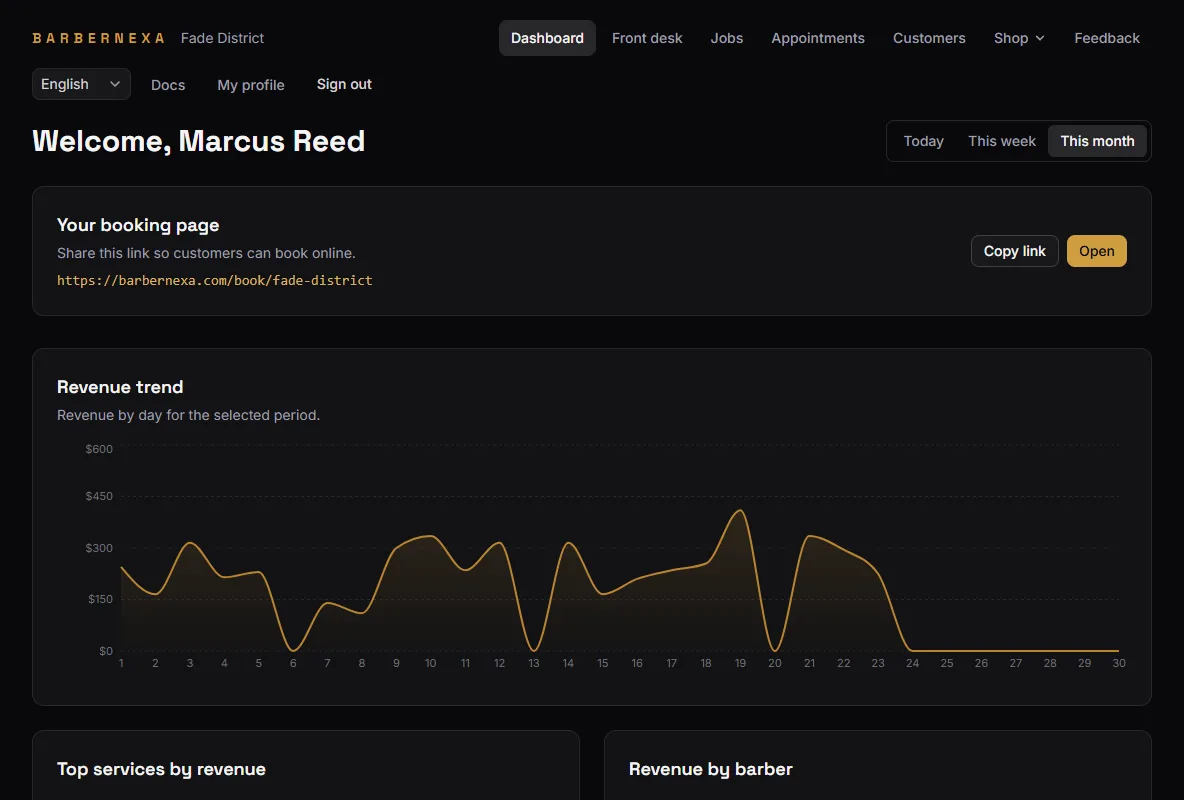
Task: Navigate to Appointments
Action: click(x=818, y=38)
